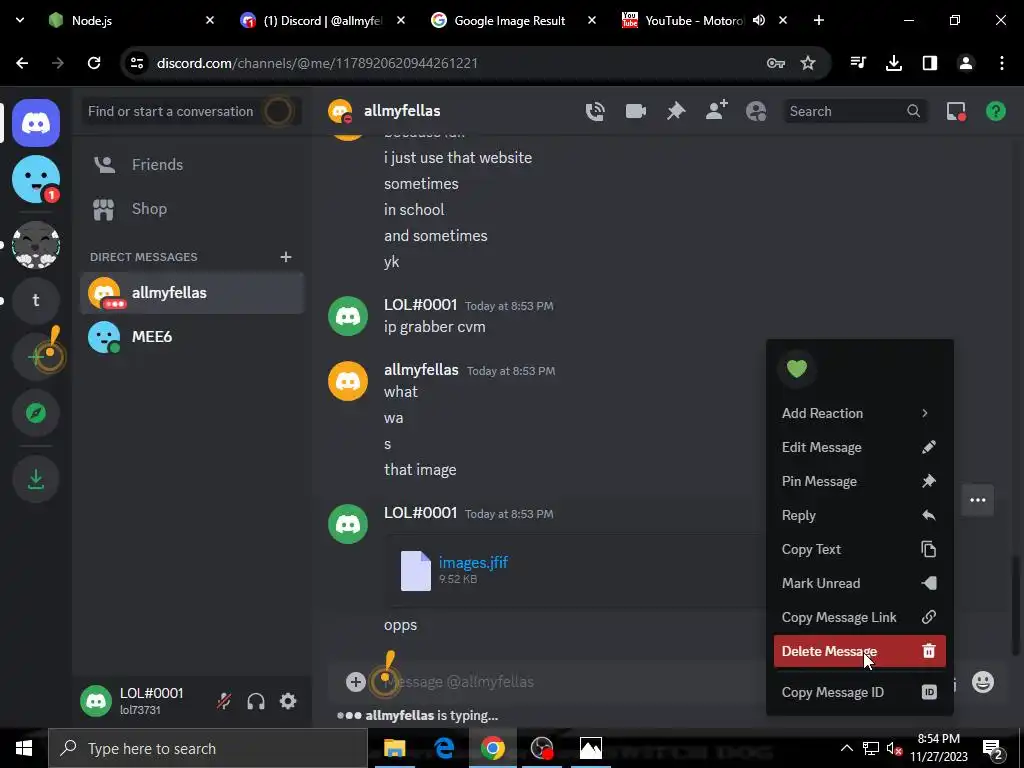The height and width of the screenshot is (768, 1024).
Task: Click Create DM plus next to Direct Messages
Action: [285, 257]
